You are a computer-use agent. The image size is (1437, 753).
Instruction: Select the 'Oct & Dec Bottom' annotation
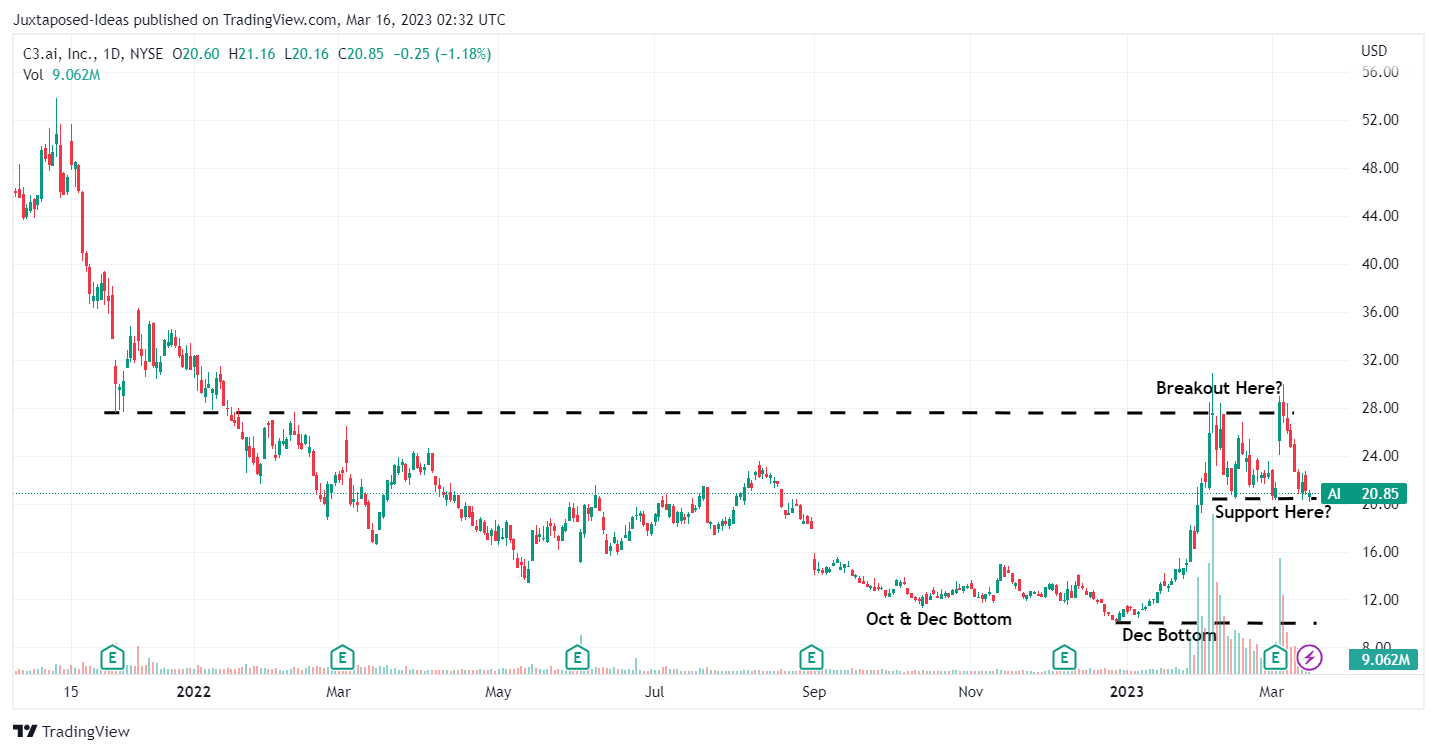click(939, 619)
